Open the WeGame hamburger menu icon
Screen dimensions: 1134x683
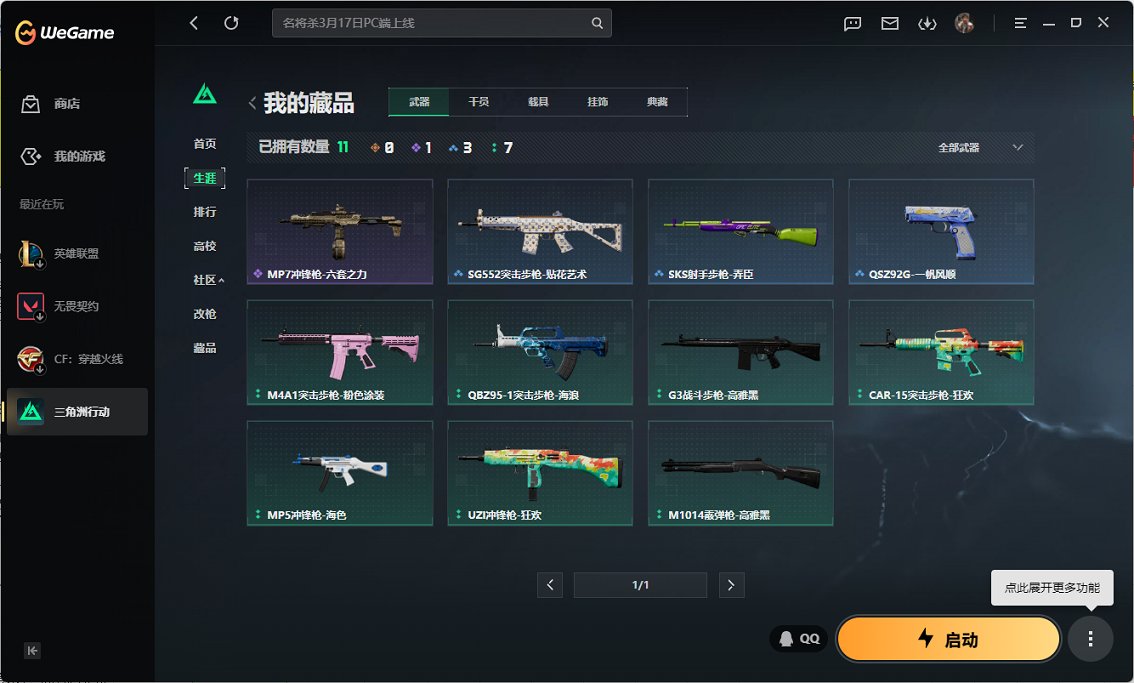pos(1020,23)
